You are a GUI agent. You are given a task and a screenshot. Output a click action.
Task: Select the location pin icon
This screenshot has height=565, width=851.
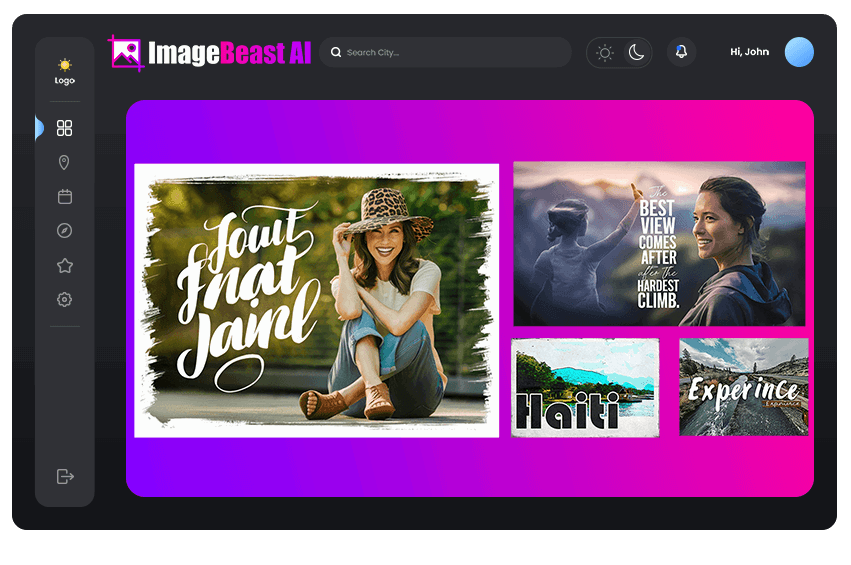pos(65,163)
